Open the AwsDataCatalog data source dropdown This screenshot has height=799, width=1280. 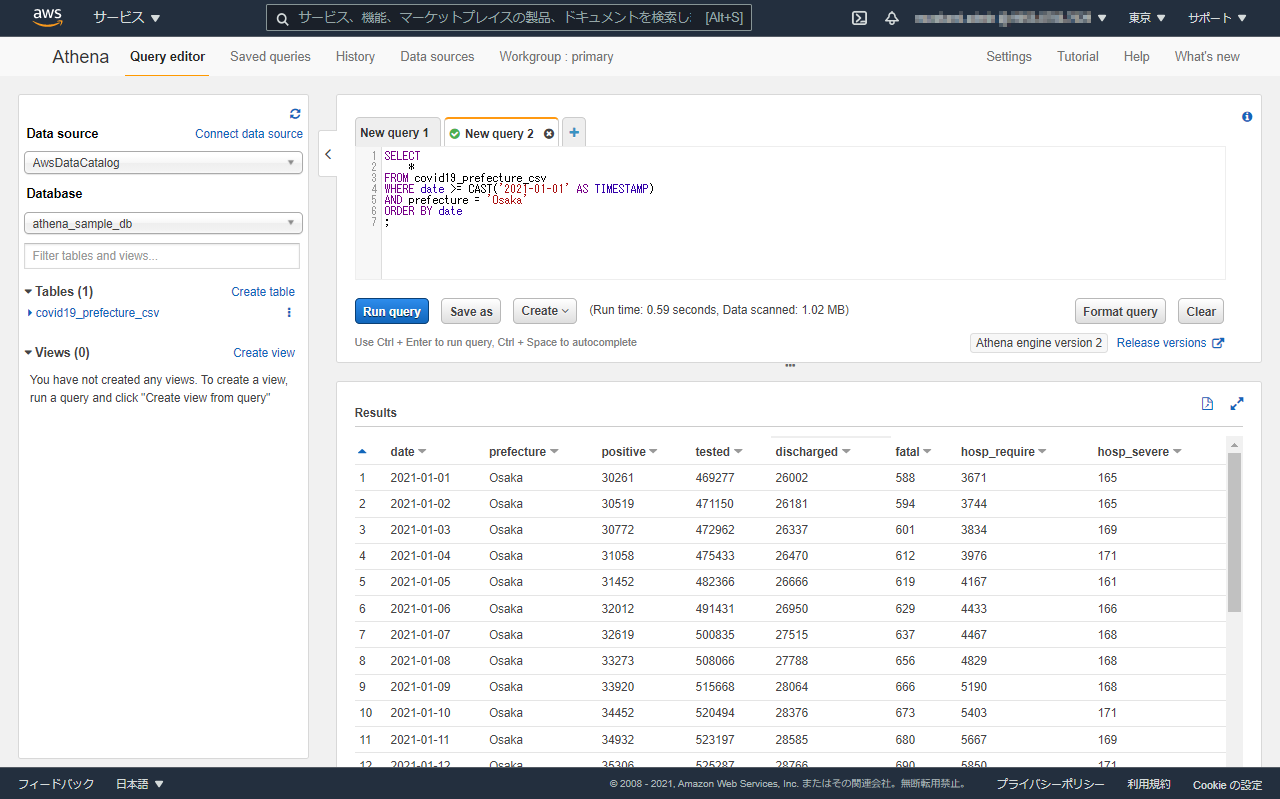163,163
